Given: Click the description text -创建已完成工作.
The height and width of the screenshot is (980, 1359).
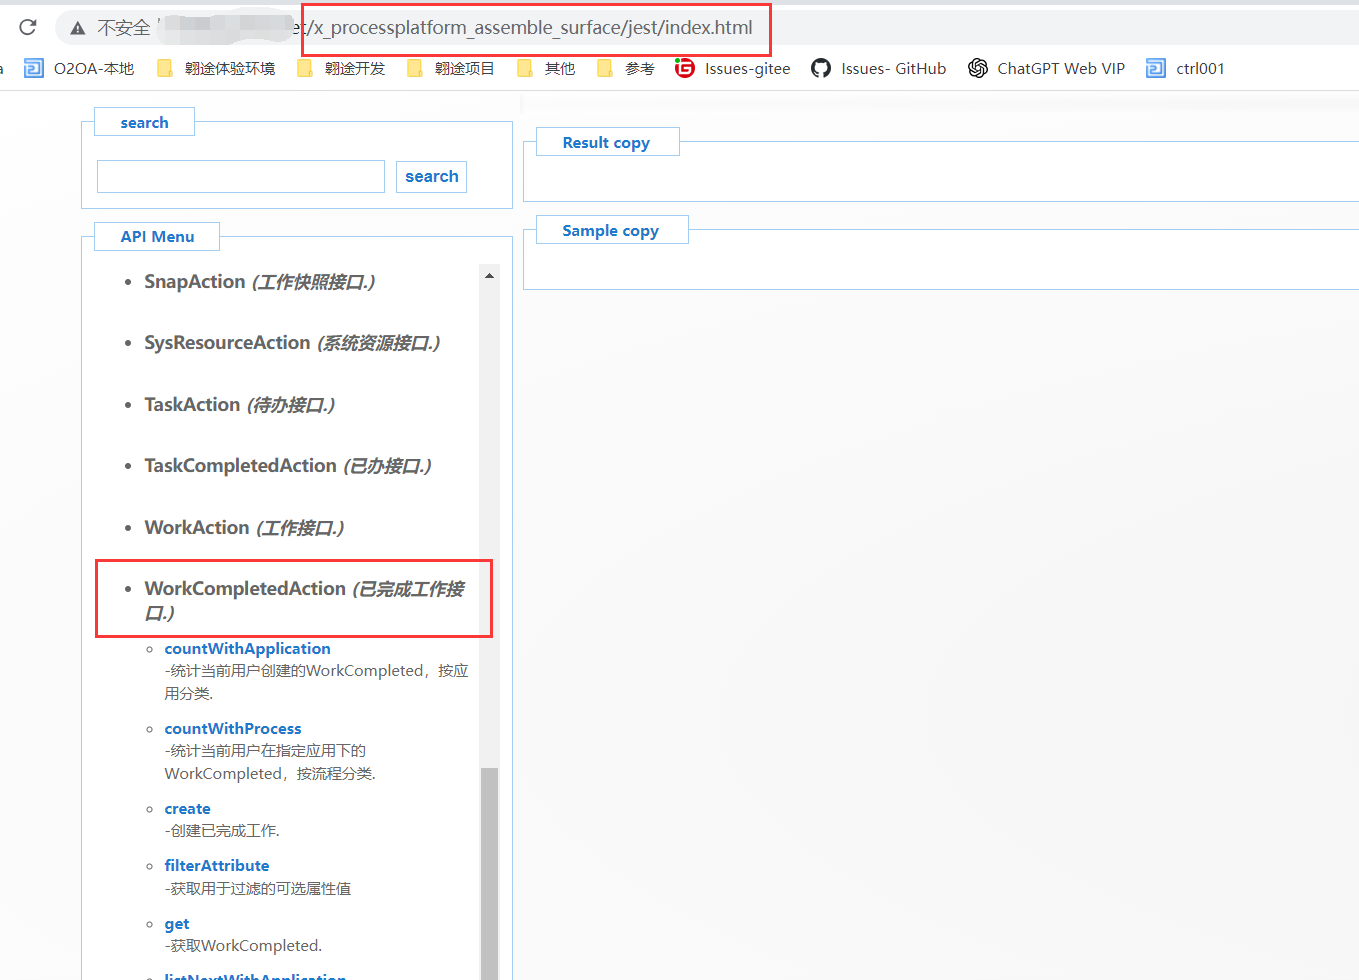Looking at the screenshot, I should click(223, 831).
